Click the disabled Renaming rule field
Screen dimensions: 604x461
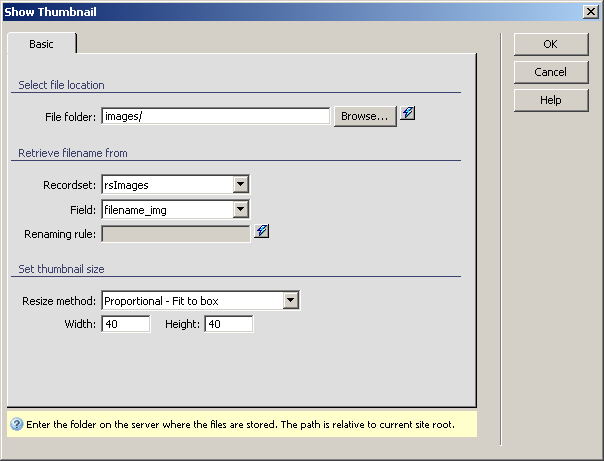click(175, 234)
